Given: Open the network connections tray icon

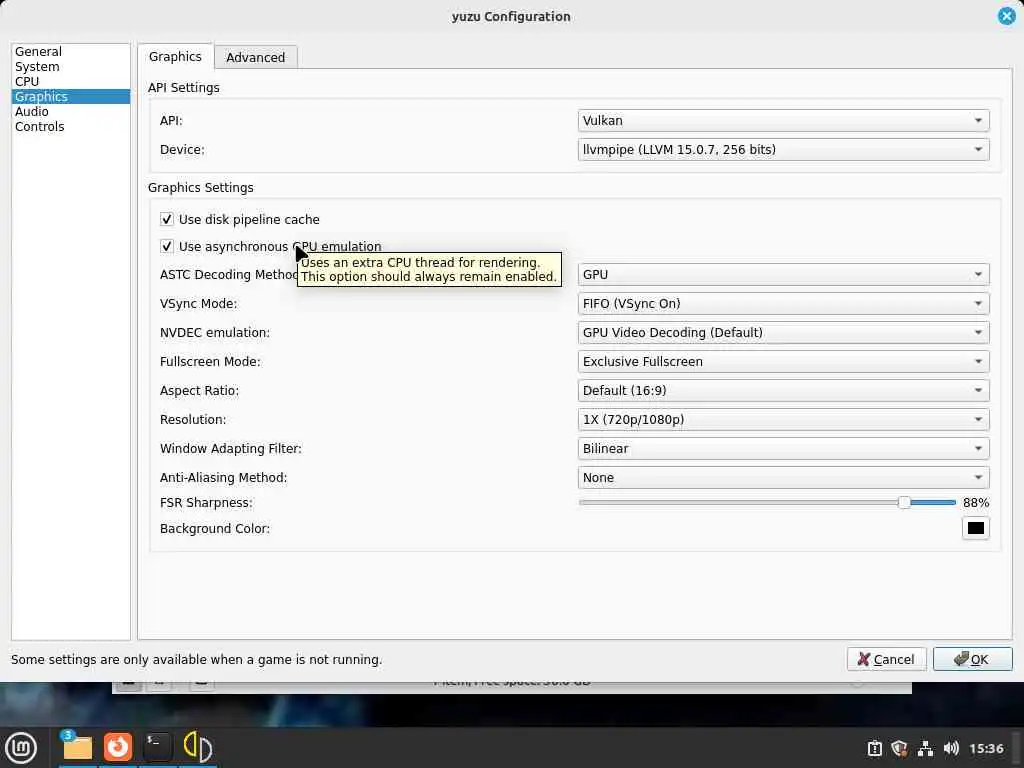Looking at the screenshot, I should 925,748.
